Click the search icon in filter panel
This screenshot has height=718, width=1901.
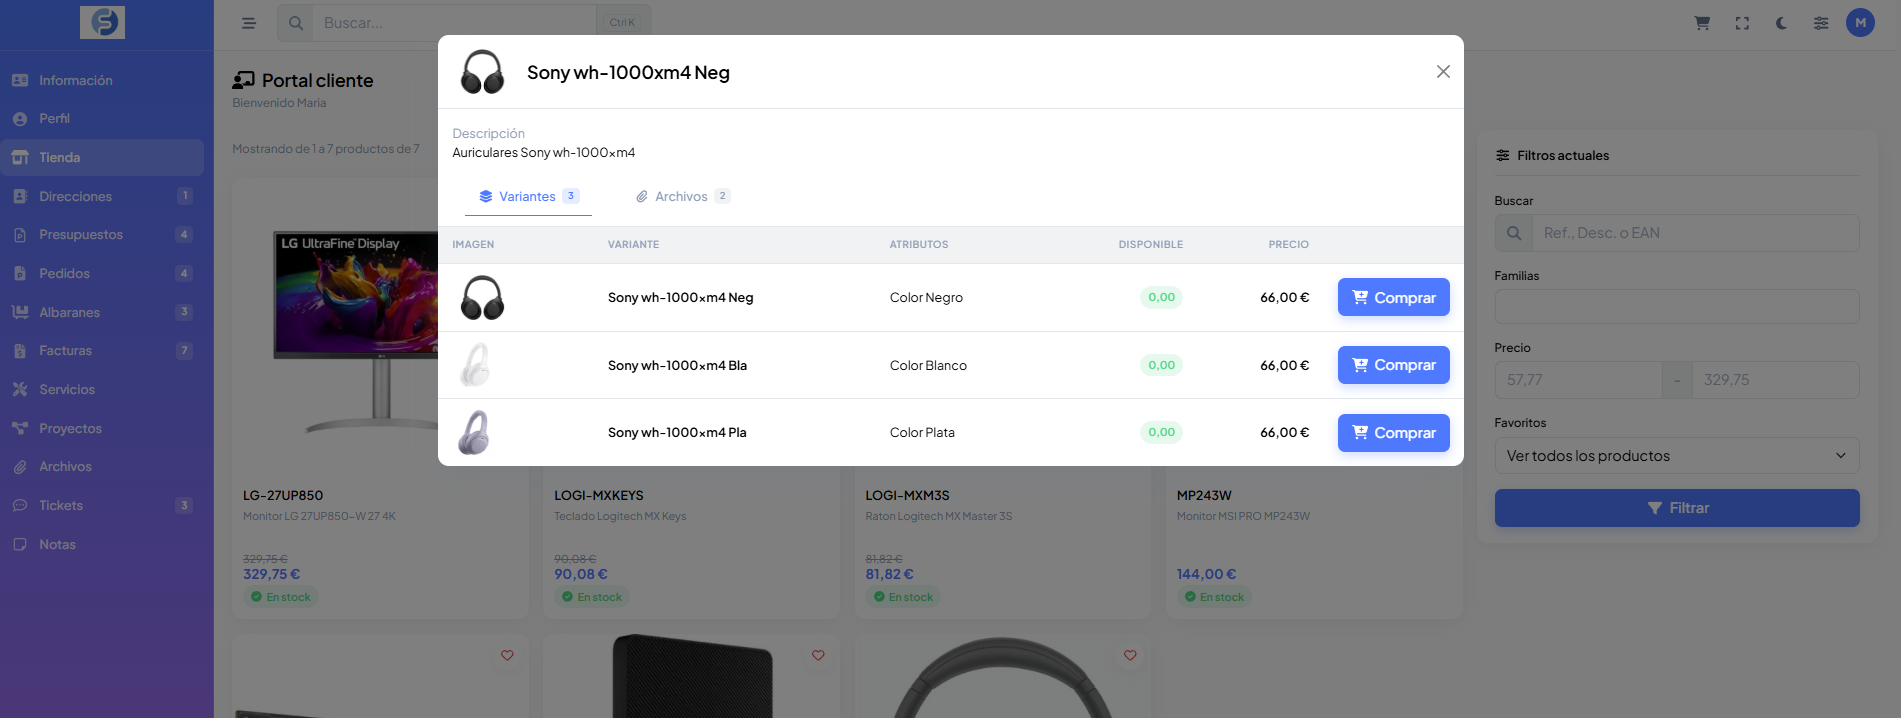pos(1514,233)
